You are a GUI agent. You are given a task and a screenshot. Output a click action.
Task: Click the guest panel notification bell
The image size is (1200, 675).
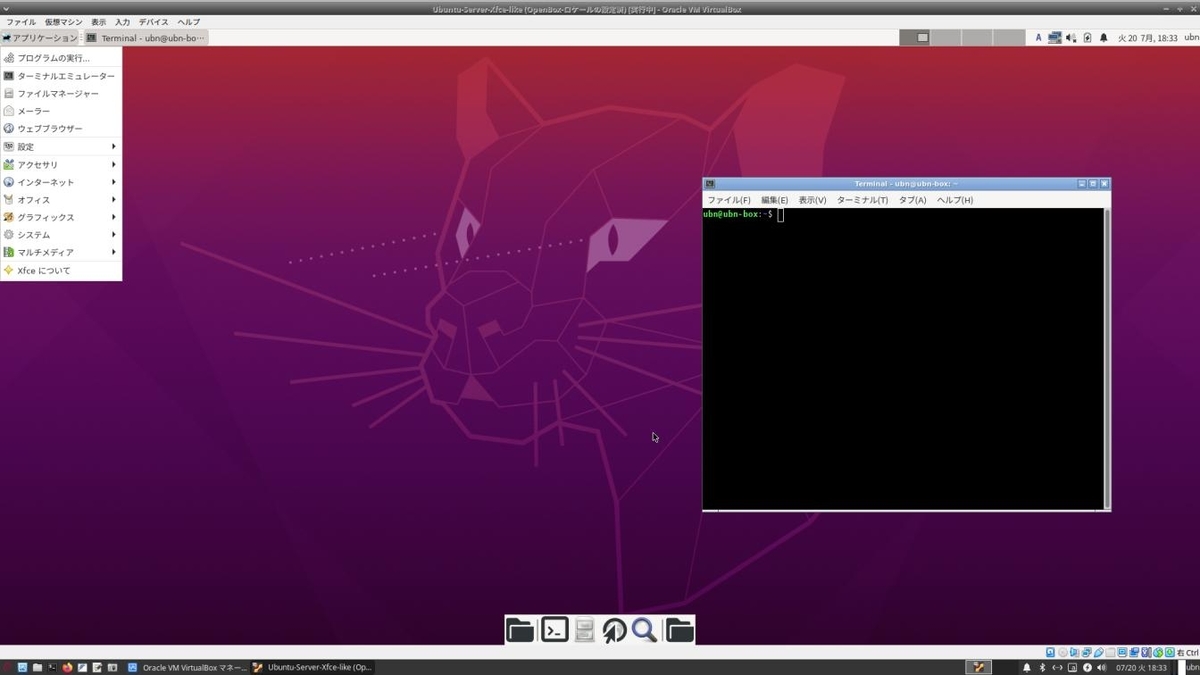click(1104, 38)
